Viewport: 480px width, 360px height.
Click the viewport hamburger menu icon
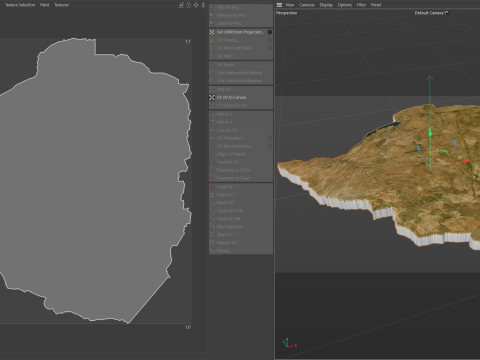pyautogui.click(x=279, y=5)
